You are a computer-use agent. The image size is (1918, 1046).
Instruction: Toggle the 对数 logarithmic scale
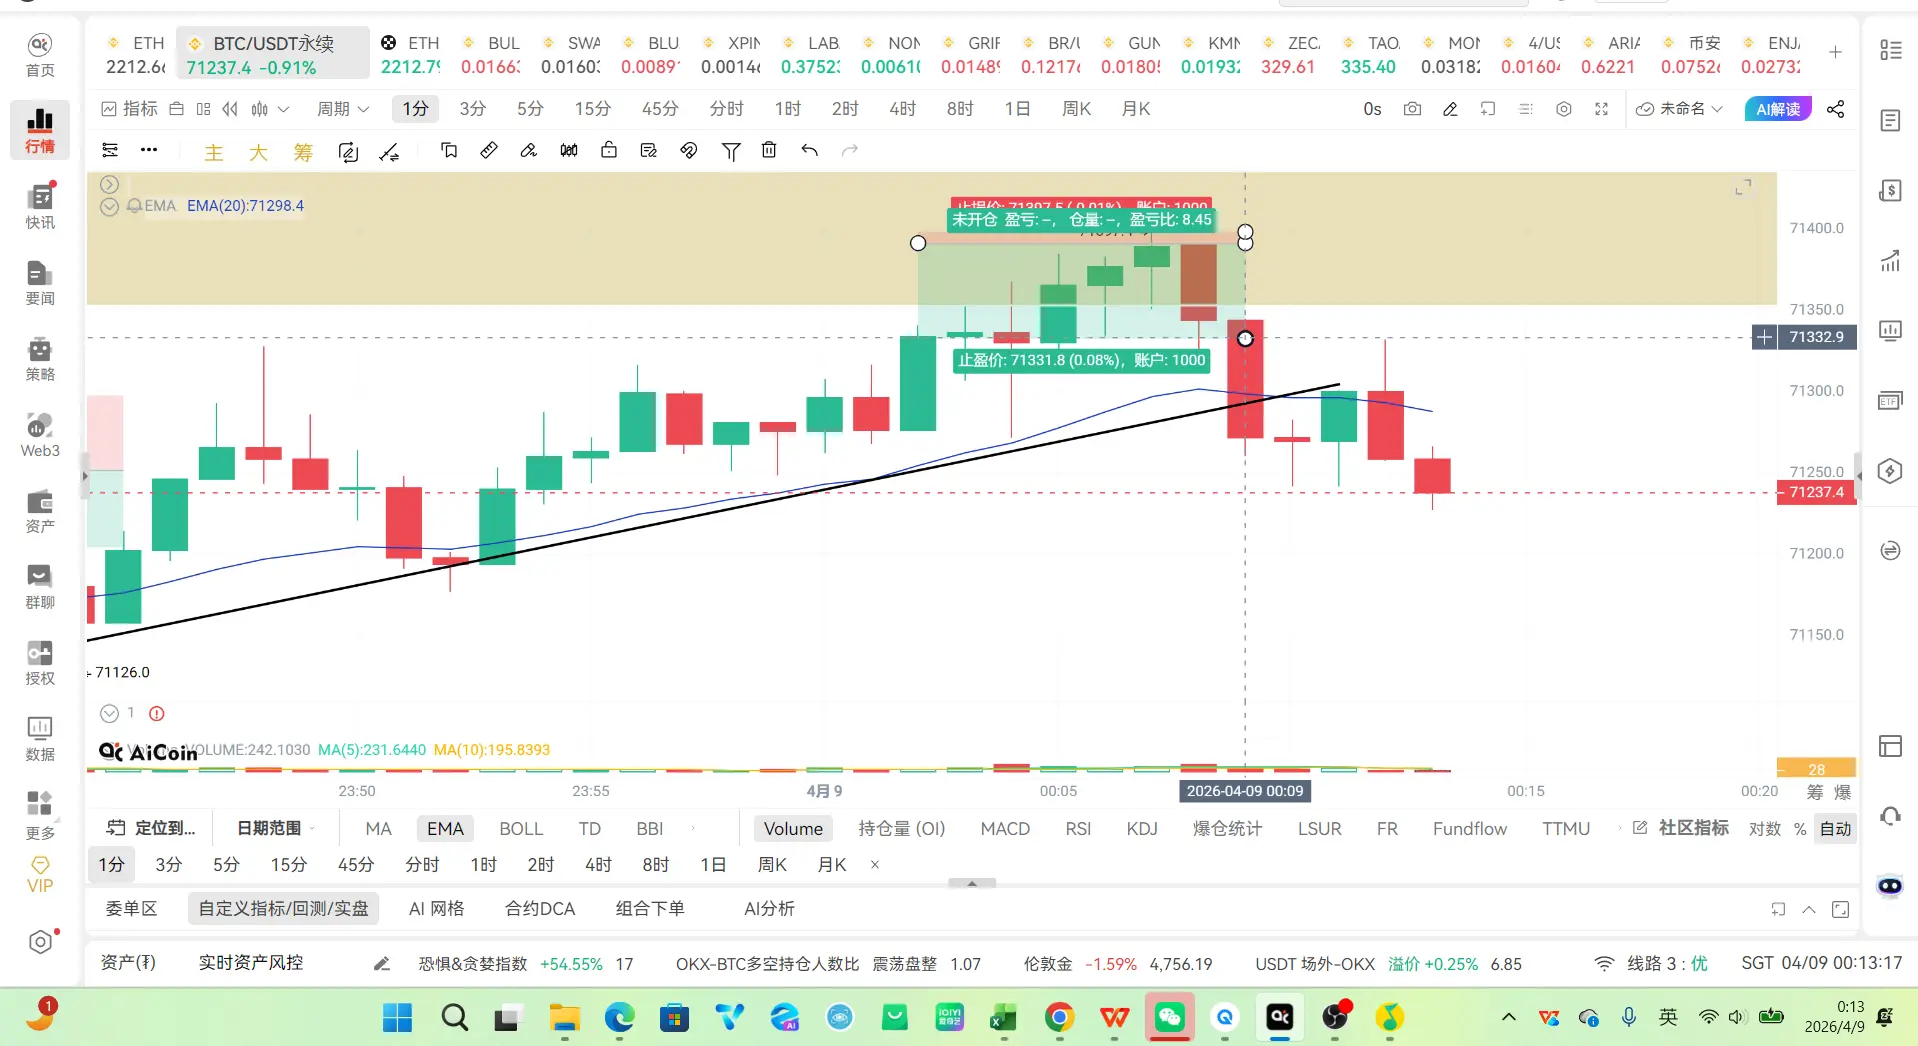[x=1765, y=828]
